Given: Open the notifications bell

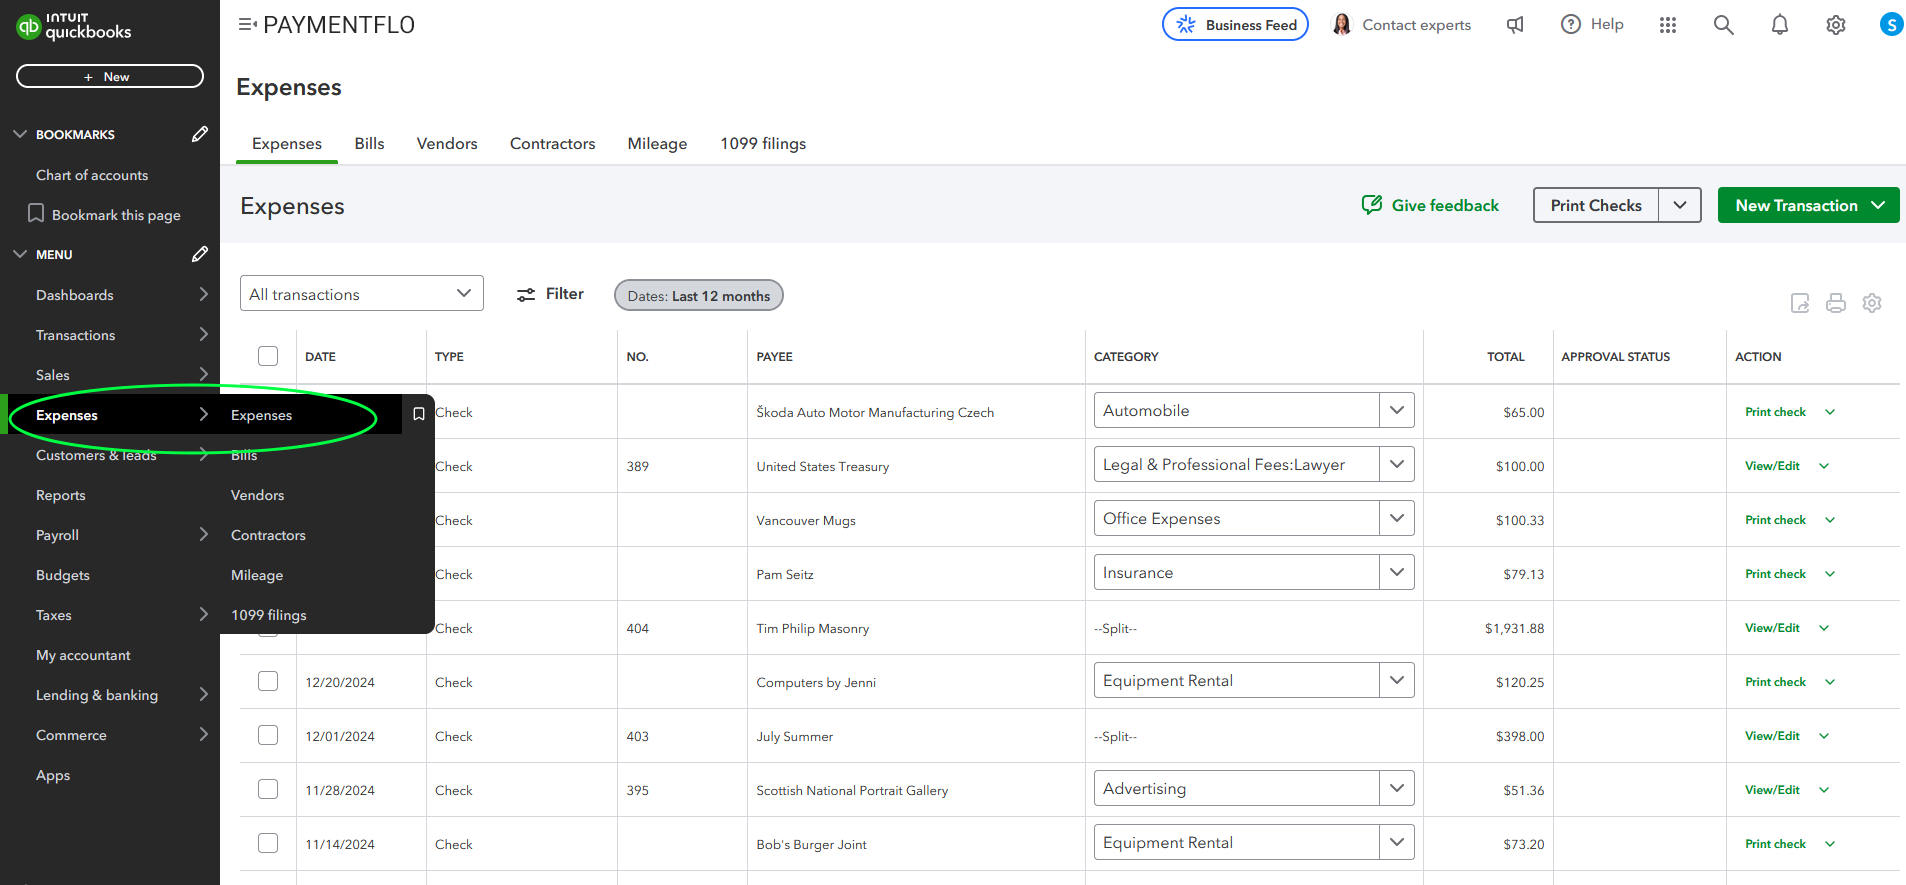Looking at the screenshot, I should pyautogui.click(x=1780, y=25).
